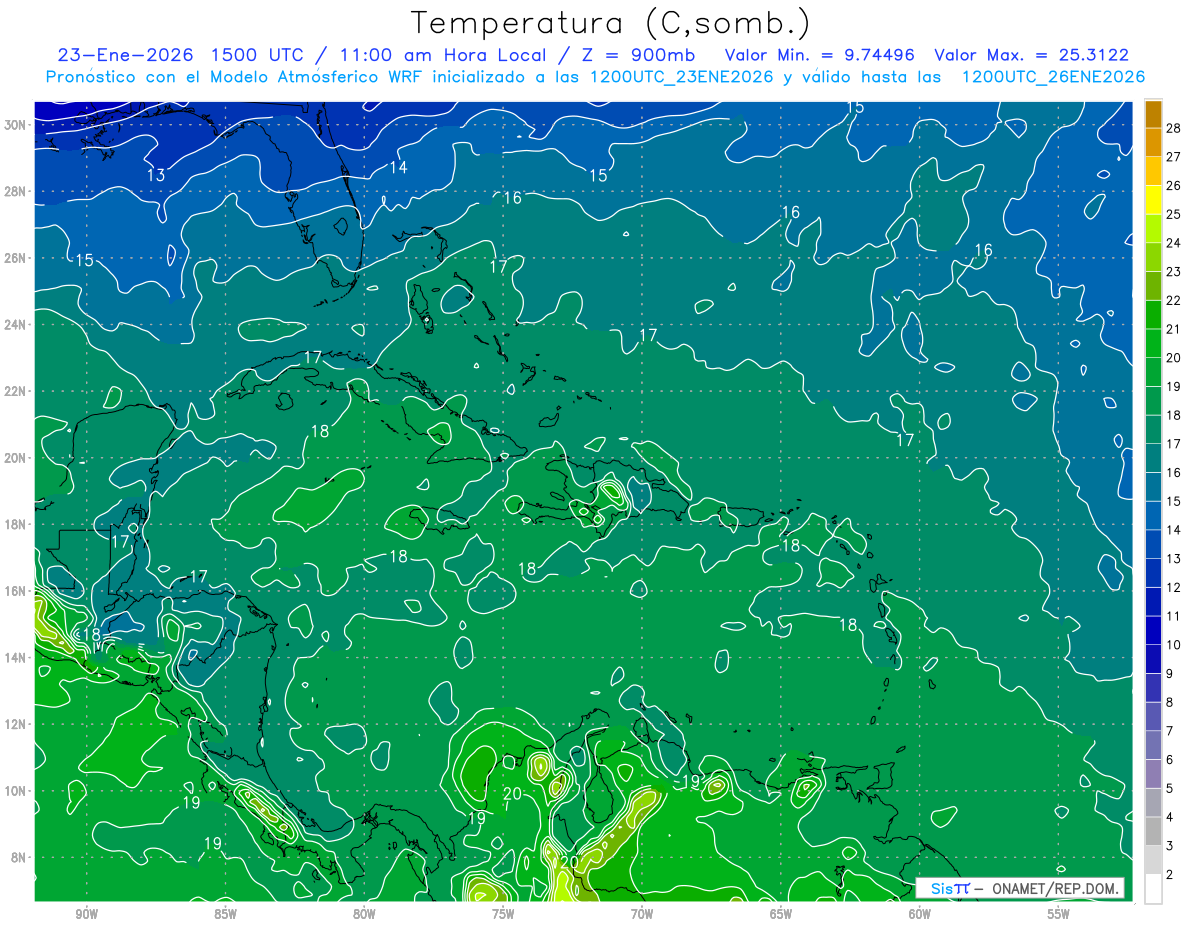Image resolution: width=1200 pixels, height=927 pixels.
Task: Click the '75W' longitude axis label
Action: 503,913
